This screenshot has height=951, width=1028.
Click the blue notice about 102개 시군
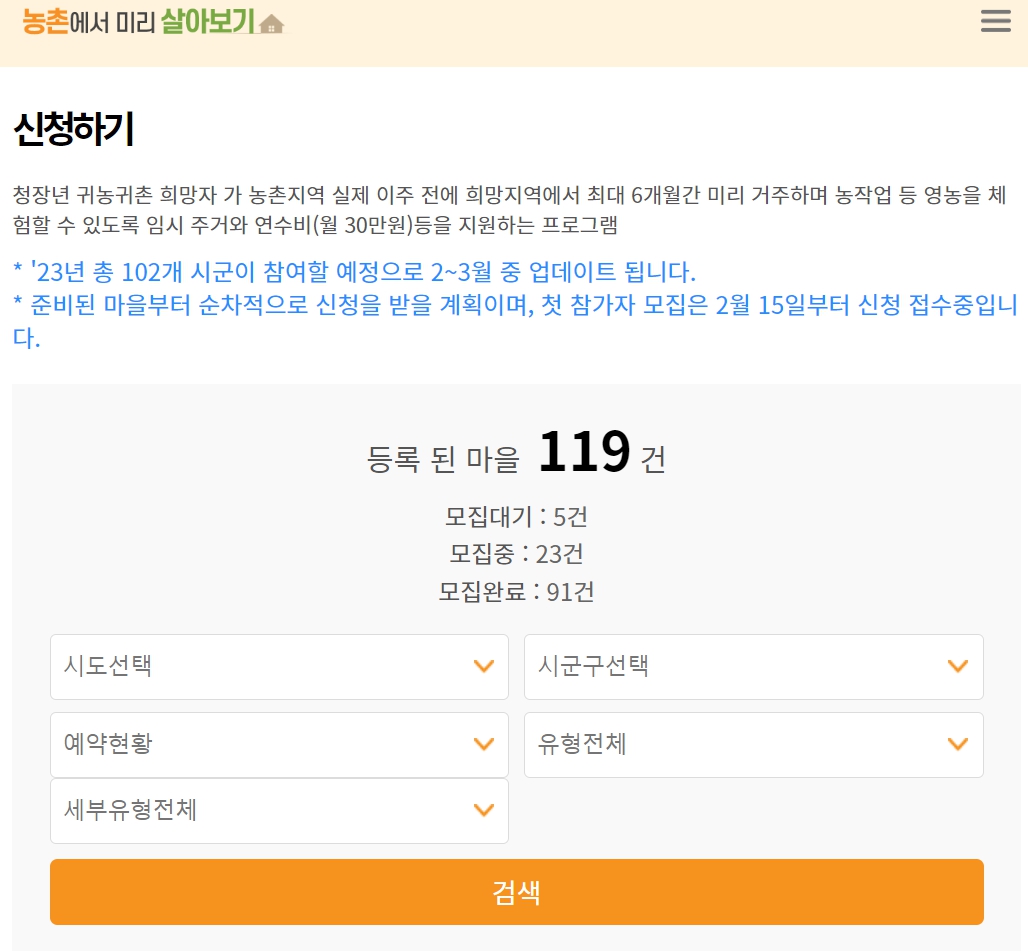click(x=354, y=271)
